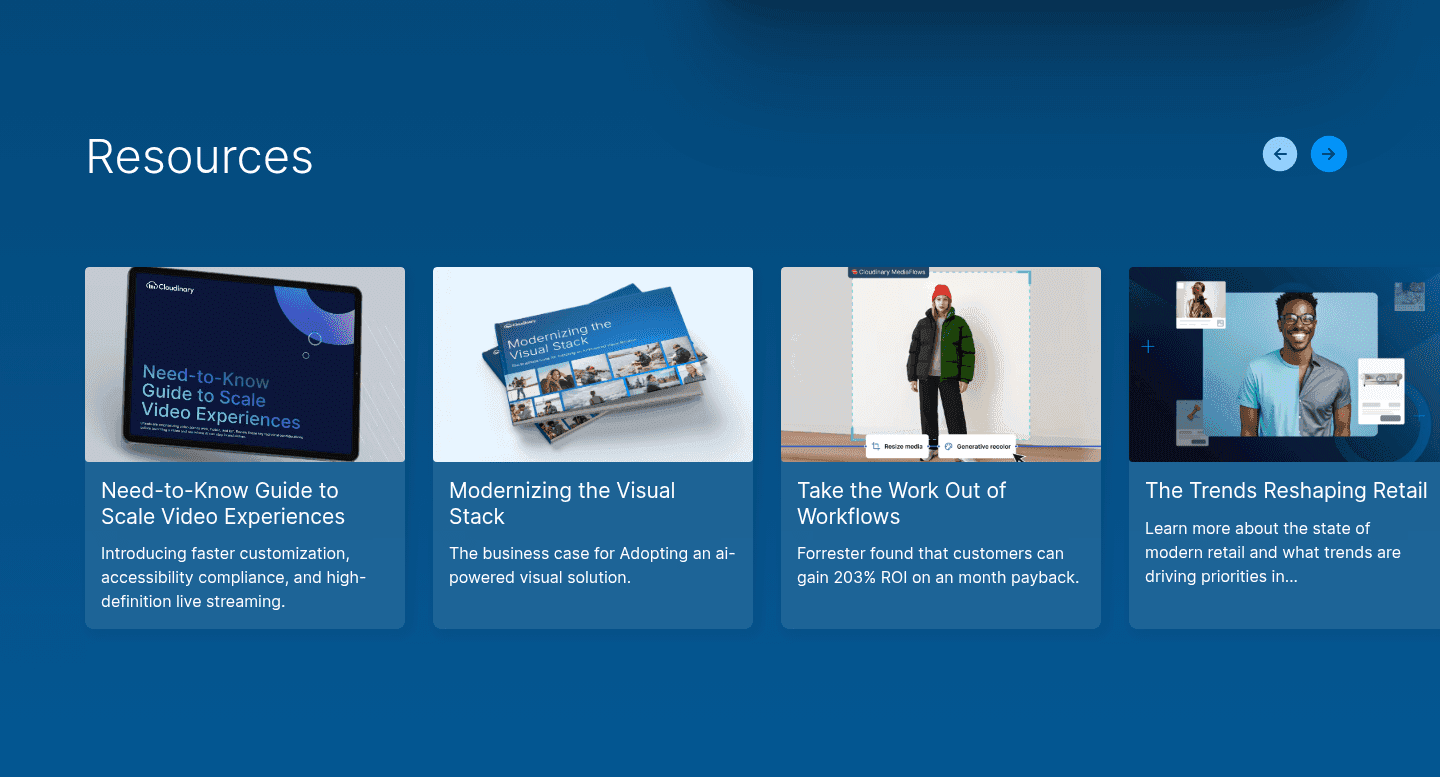Click the Forrester 203% ROI description text
The image size is (1440, 777).
[938, 565]
